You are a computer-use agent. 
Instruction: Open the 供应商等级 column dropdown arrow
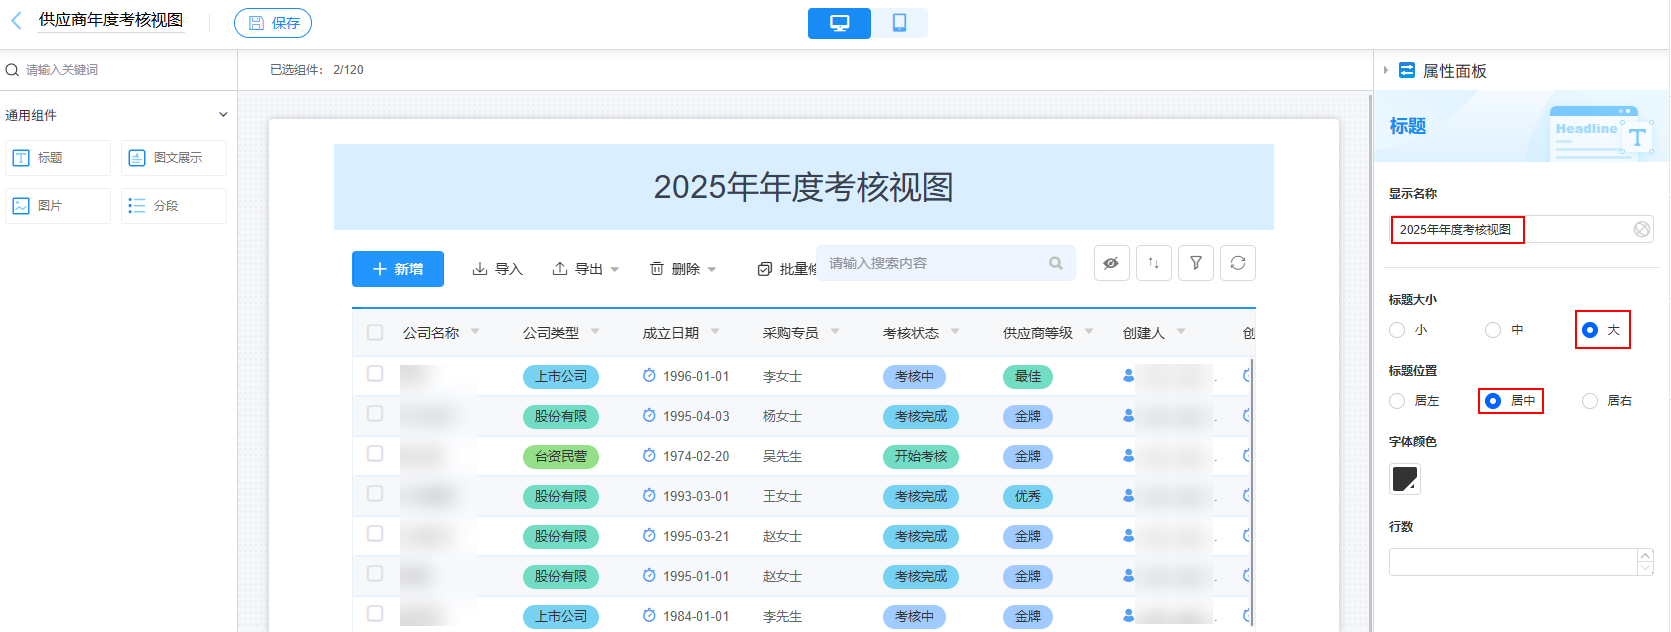click(x=1089, y=331)
